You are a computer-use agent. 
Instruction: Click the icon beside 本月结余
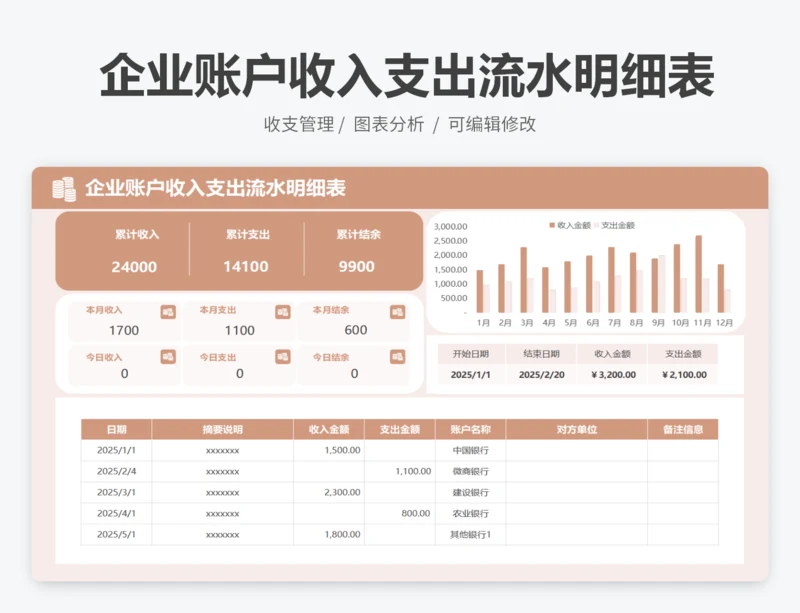coord(397,312)
